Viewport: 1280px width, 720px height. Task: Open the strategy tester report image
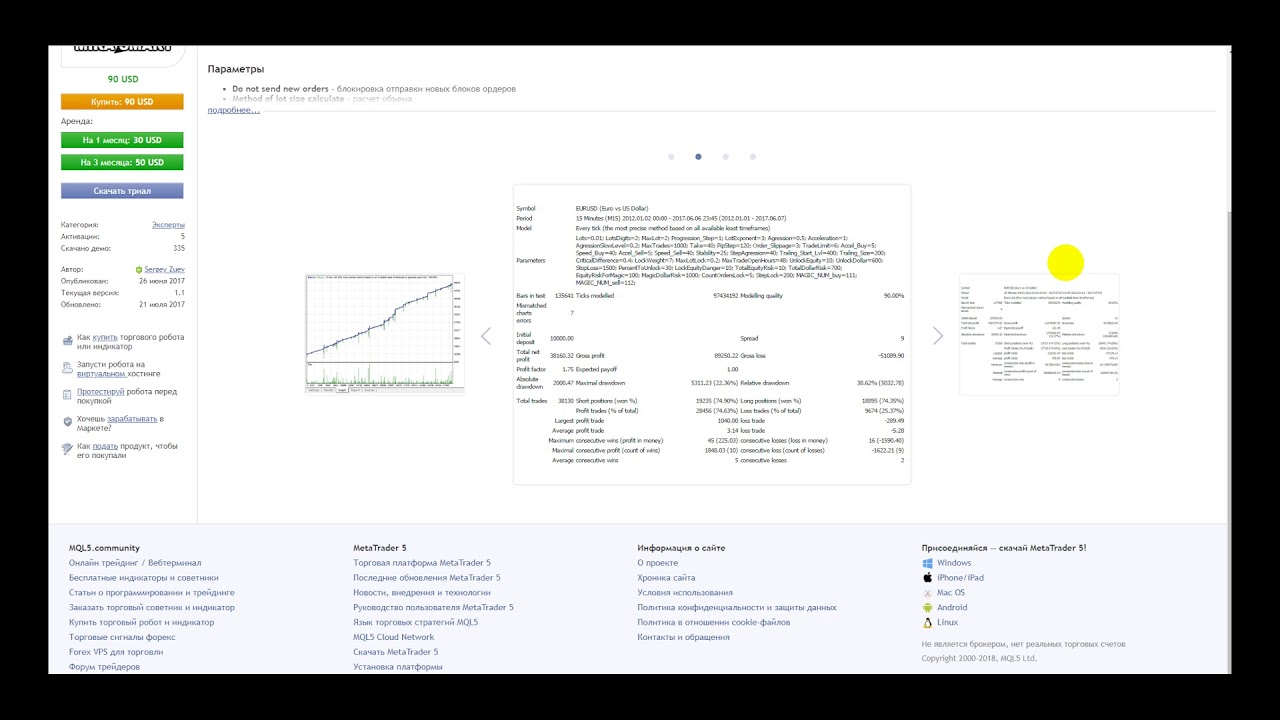[x=712, y=334]
